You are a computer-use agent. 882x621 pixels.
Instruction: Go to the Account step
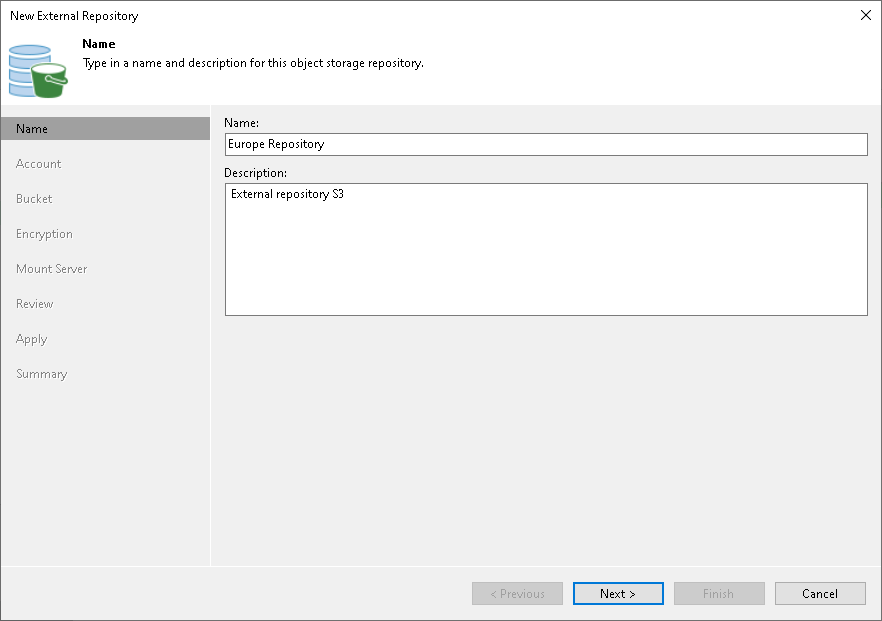coord(38,164)
